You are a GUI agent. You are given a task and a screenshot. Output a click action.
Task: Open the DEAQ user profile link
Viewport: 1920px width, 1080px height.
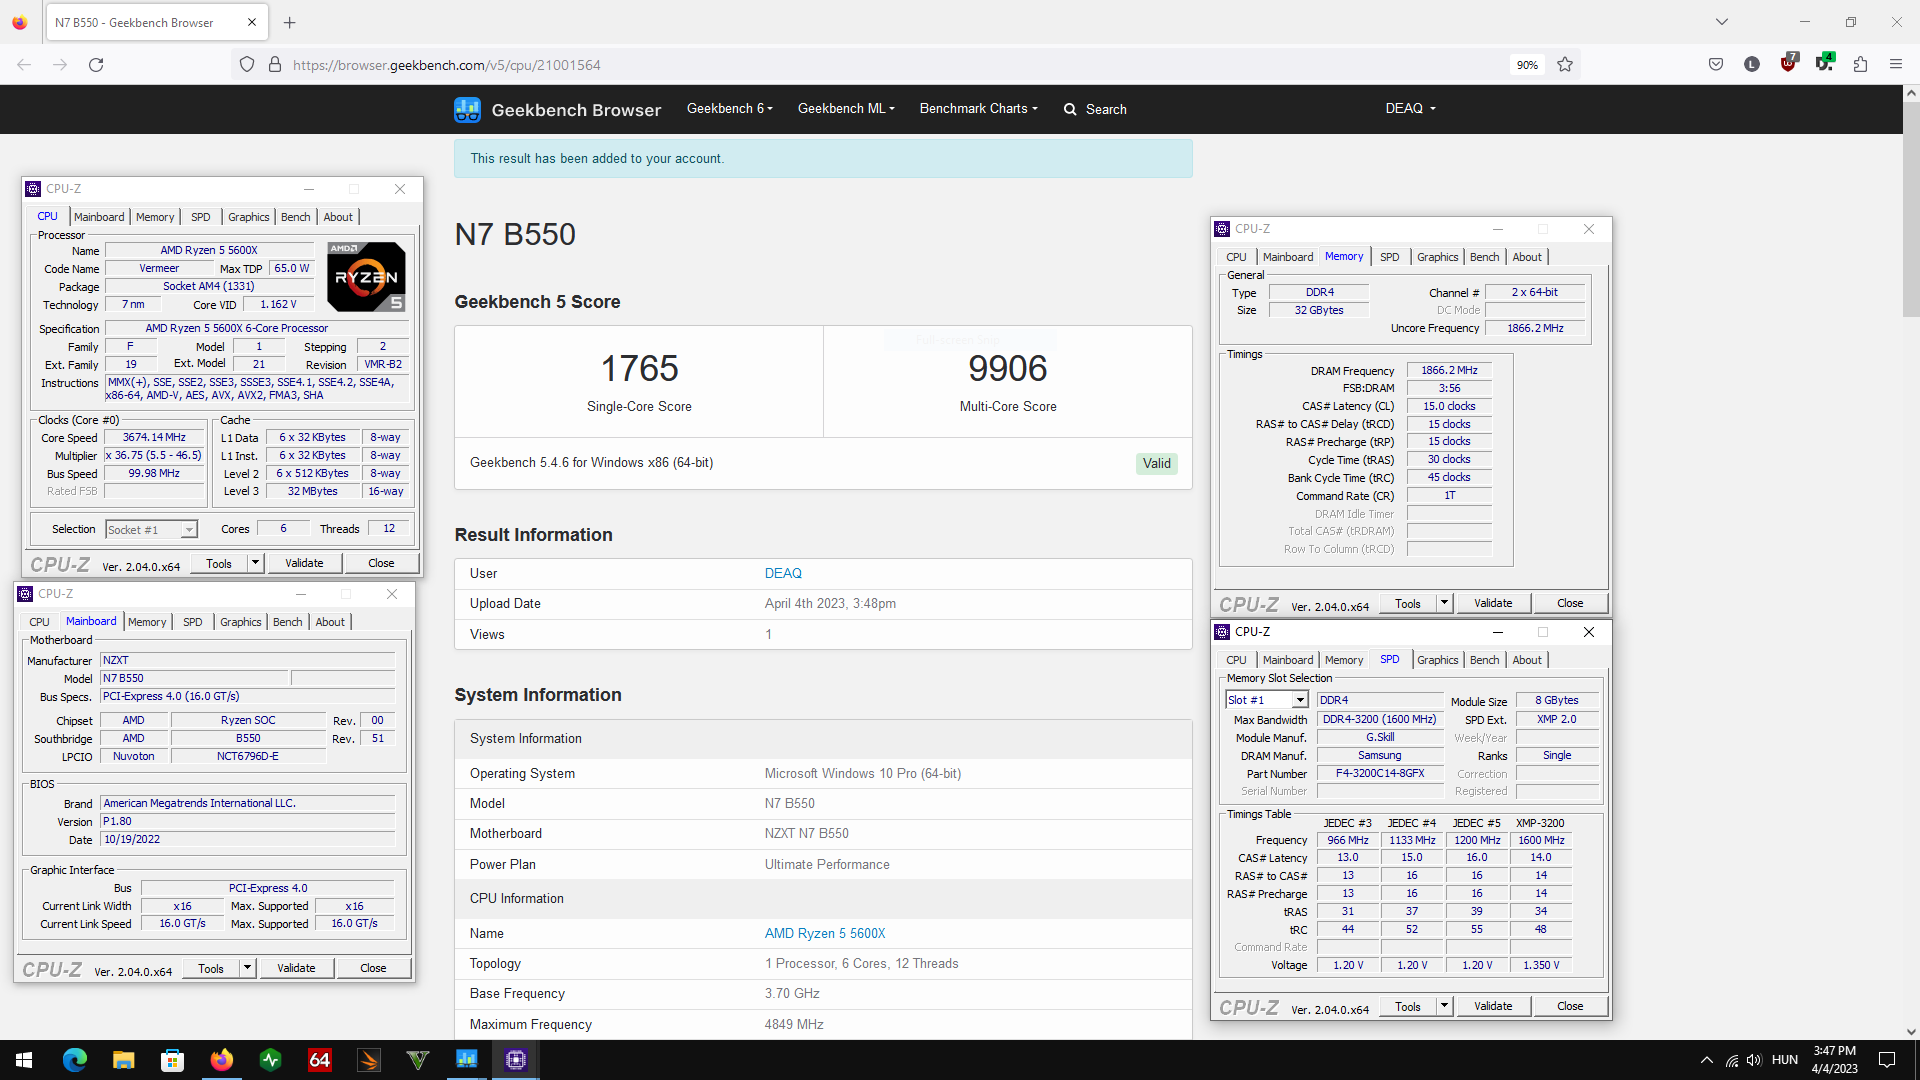point(783,573)
